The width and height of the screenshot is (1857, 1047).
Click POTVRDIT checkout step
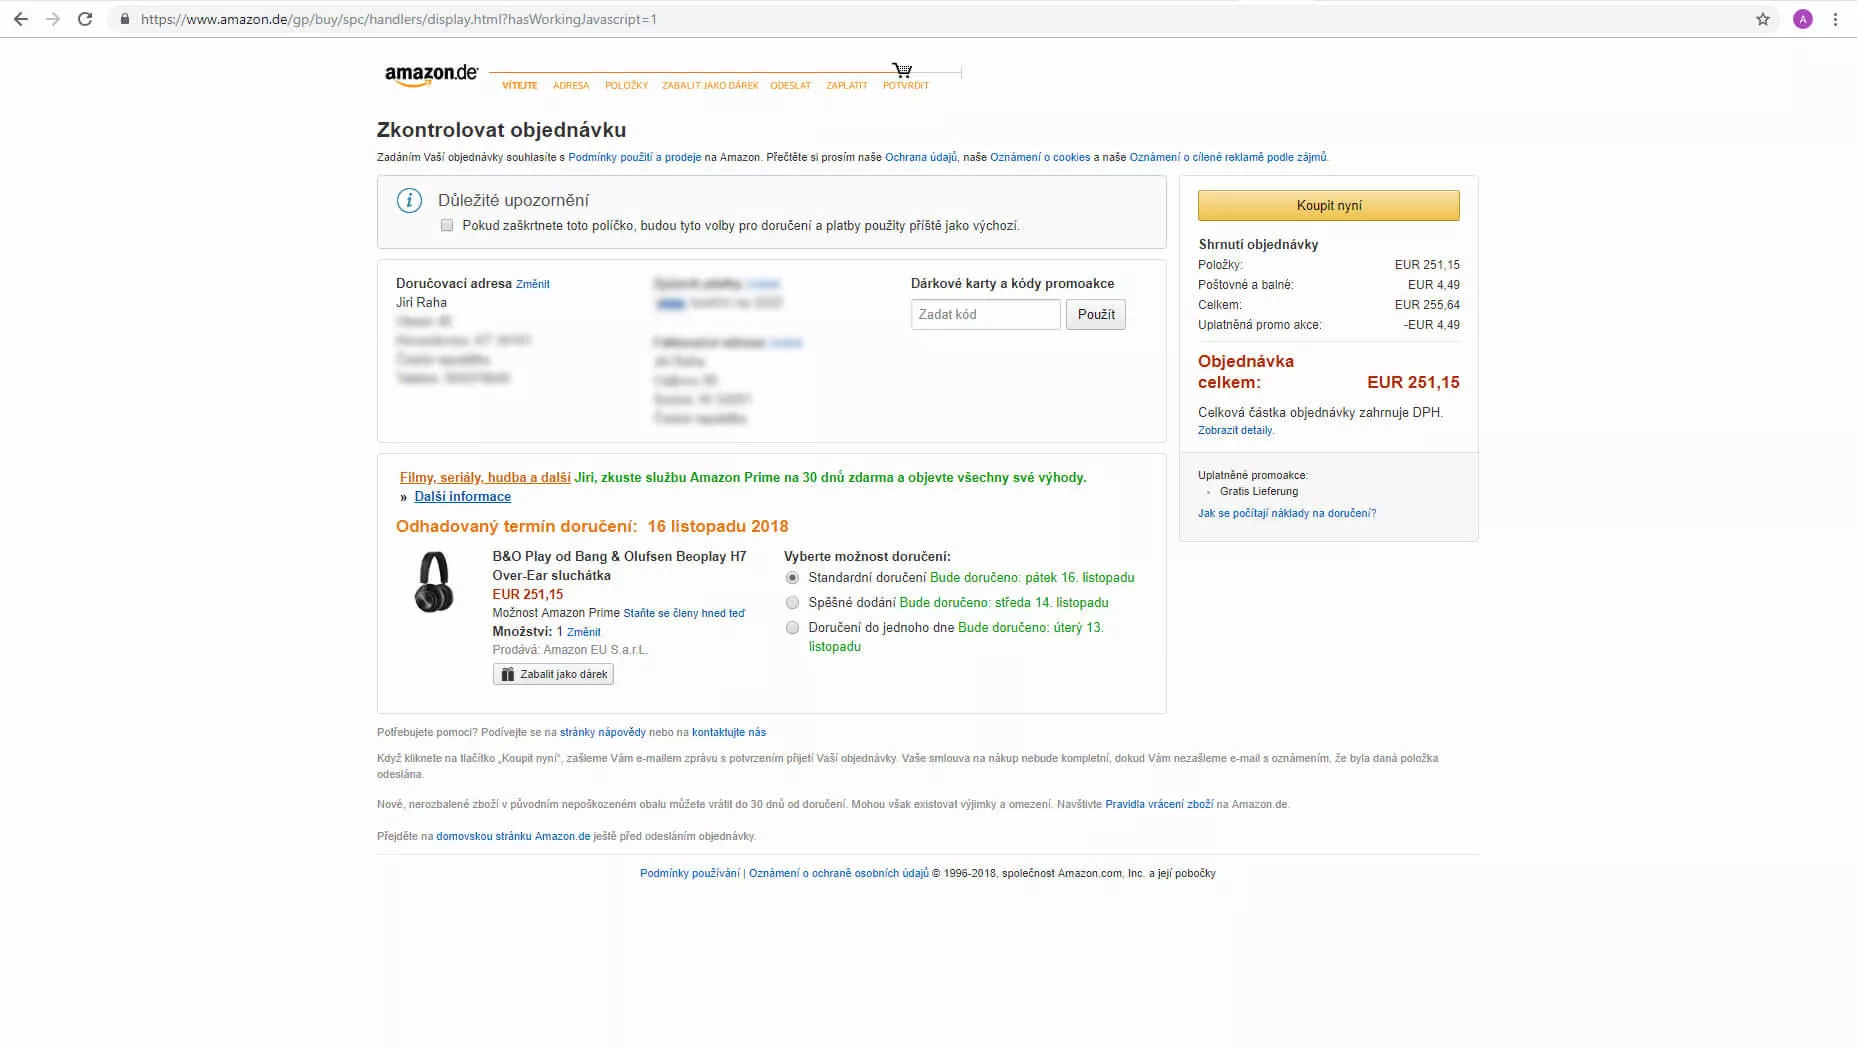click(906, 86)
